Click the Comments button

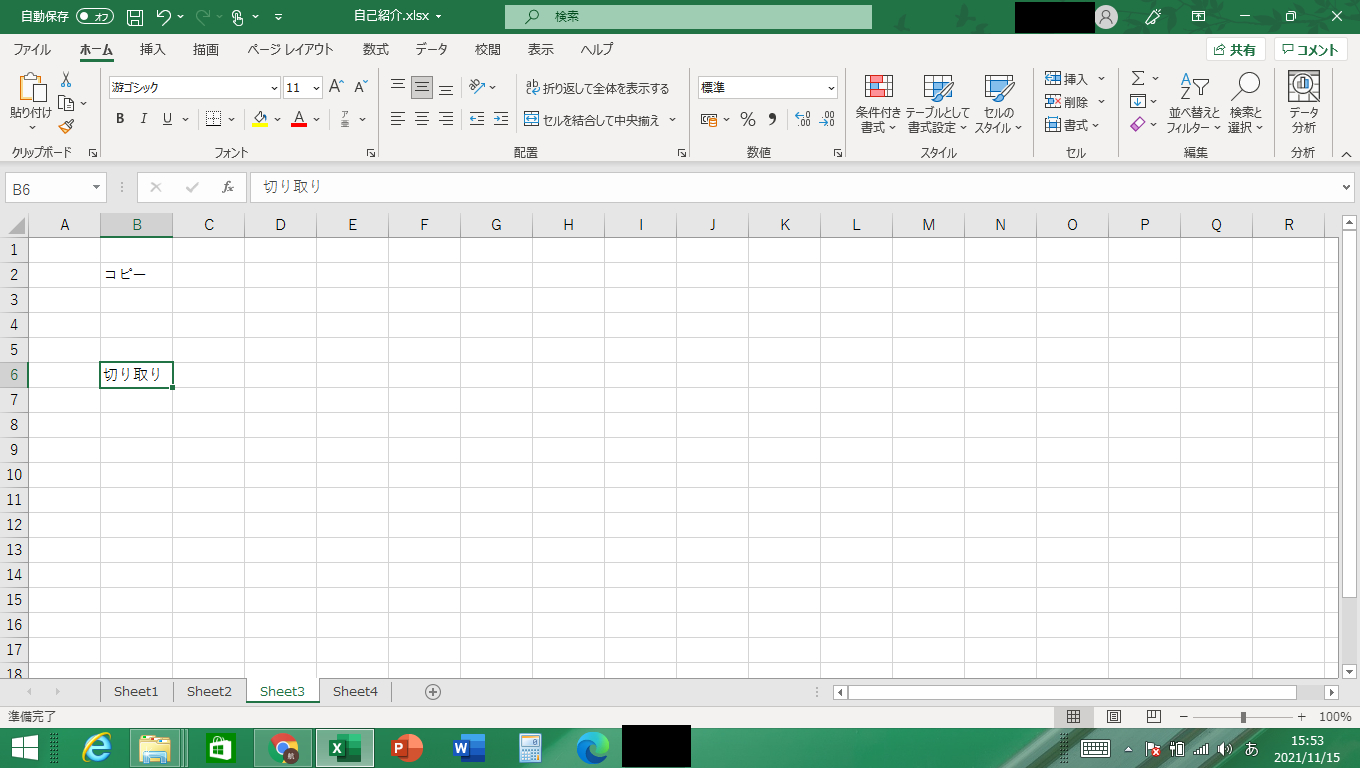[x=1310, y=50]
